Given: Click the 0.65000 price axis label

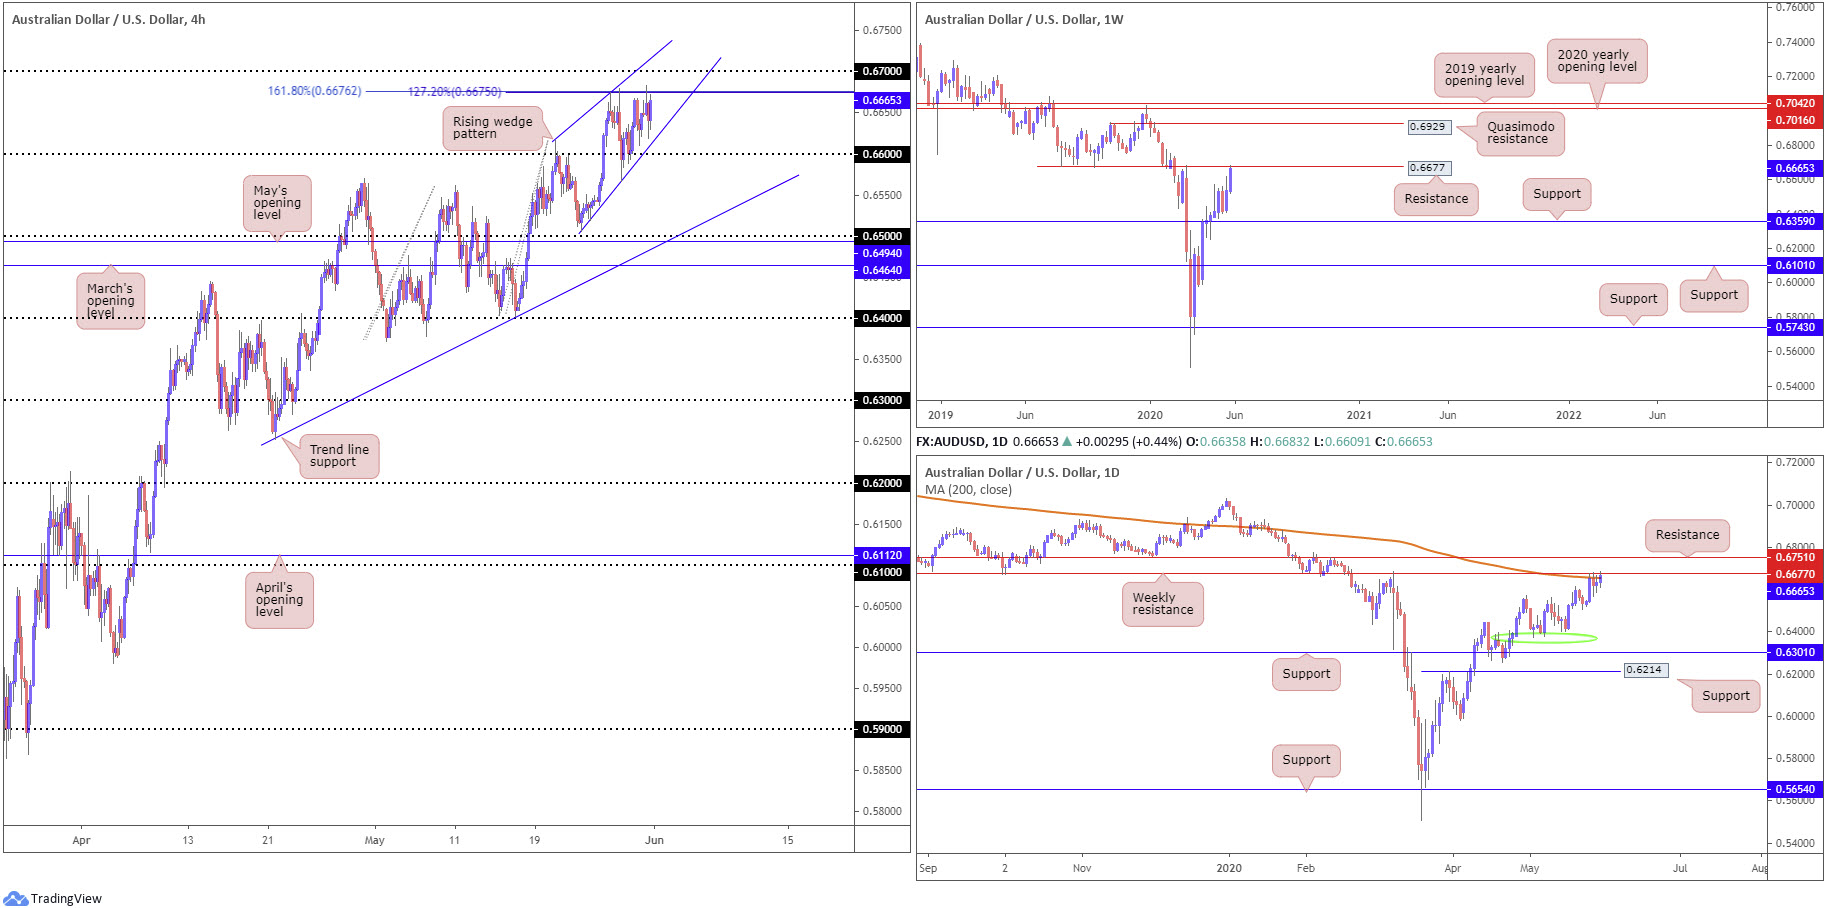Looking at the screenshot, I should [882, 237].
